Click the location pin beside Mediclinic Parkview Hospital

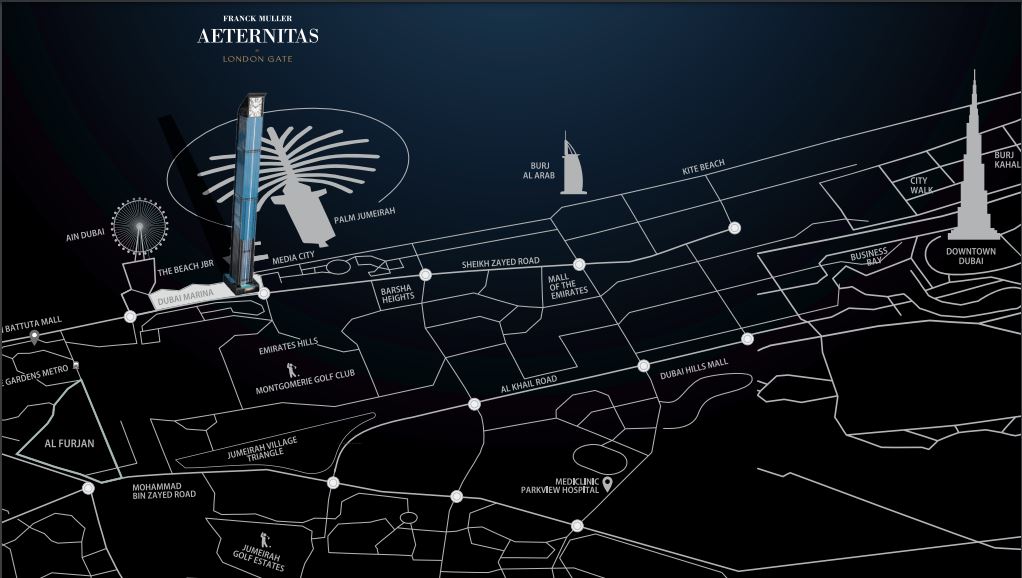pyautogui.click(x=607, y=484)
